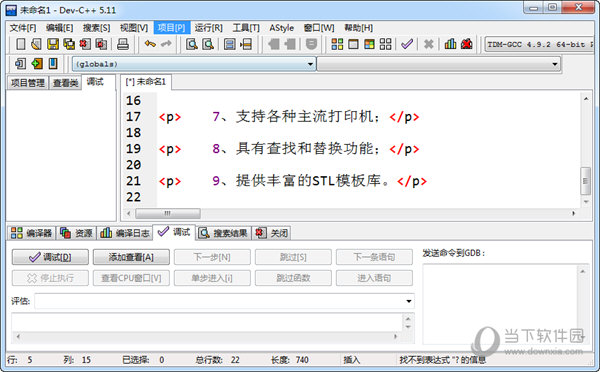600x372 pixels.
Task: Click the Debug checkmark toolbar icon
Action: [x=407, y=44]
